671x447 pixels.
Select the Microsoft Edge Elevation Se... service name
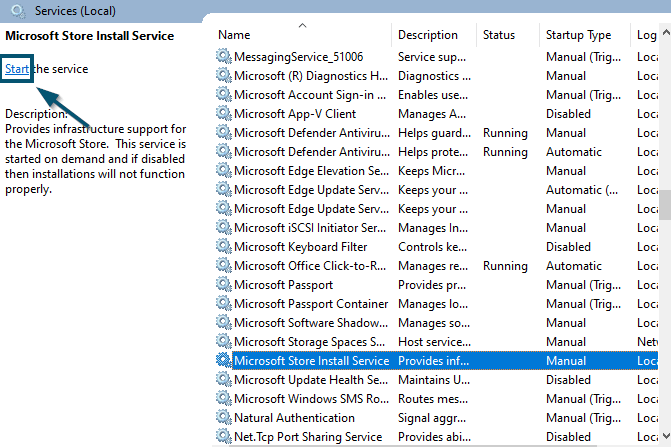pyautogui.click(x=312, y=171)
